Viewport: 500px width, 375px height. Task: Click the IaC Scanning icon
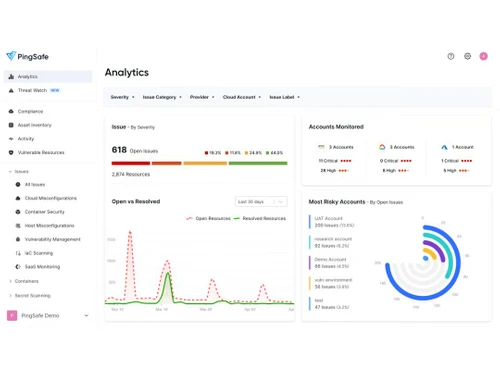tap(18, 253)
